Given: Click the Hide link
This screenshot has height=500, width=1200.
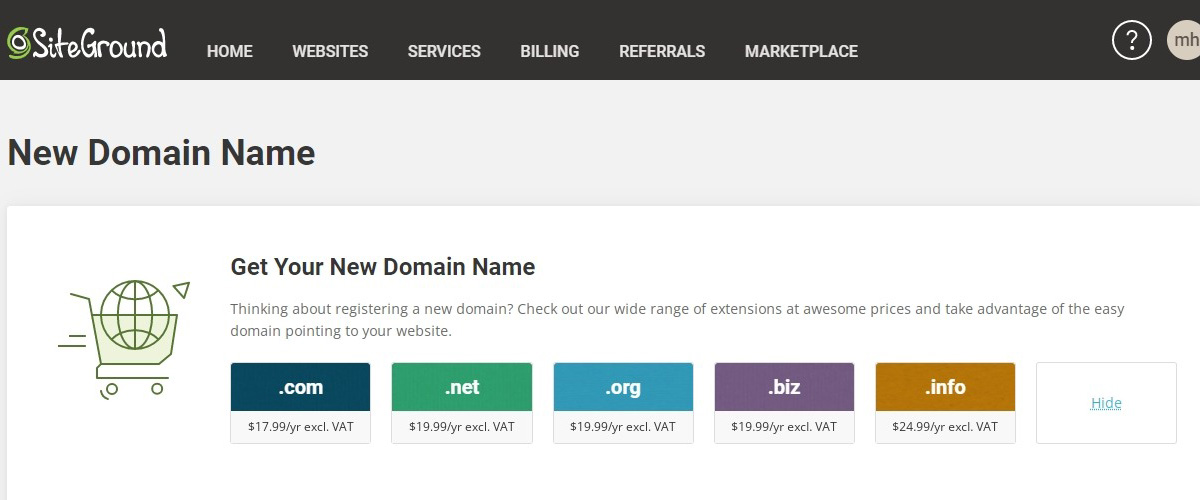Looking at the screenshot, I should coord(1106,403).
